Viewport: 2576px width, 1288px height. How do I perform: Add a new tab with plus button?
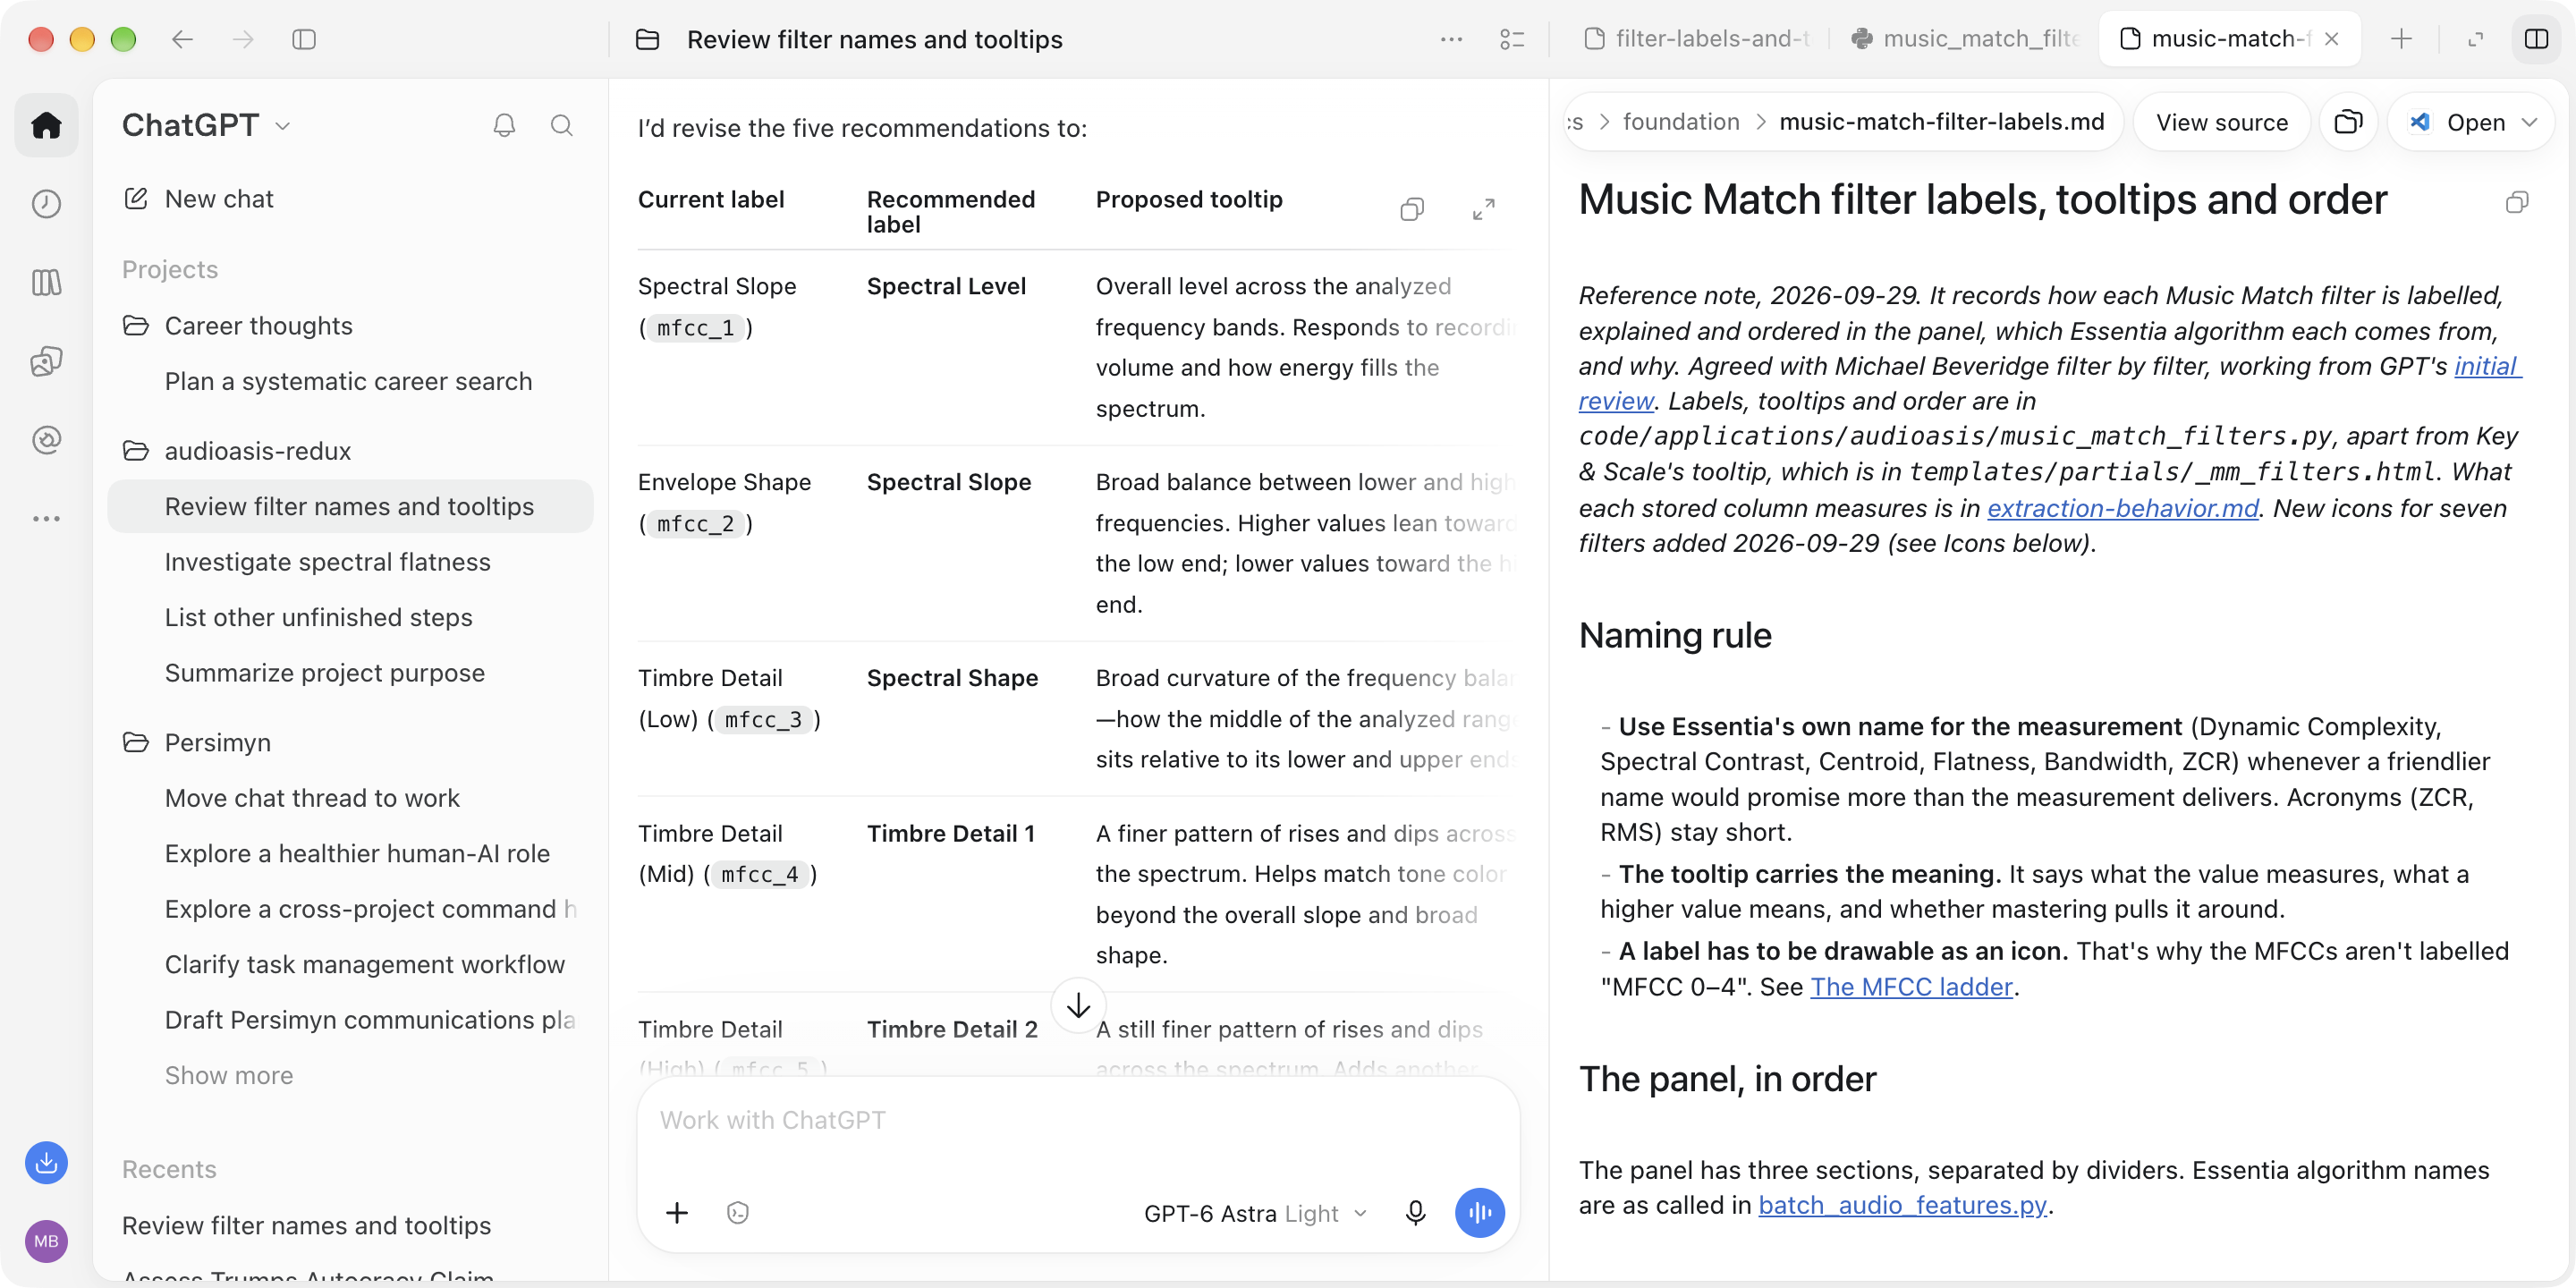2401,39
